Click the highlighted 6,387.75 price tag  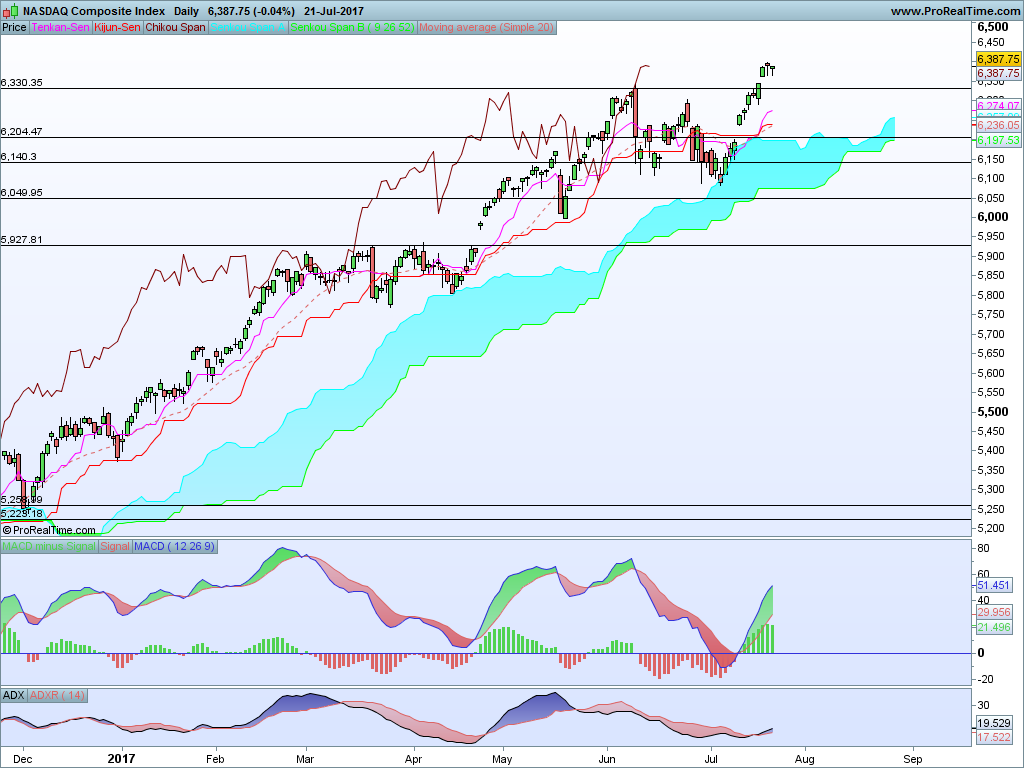coord(996,60)
